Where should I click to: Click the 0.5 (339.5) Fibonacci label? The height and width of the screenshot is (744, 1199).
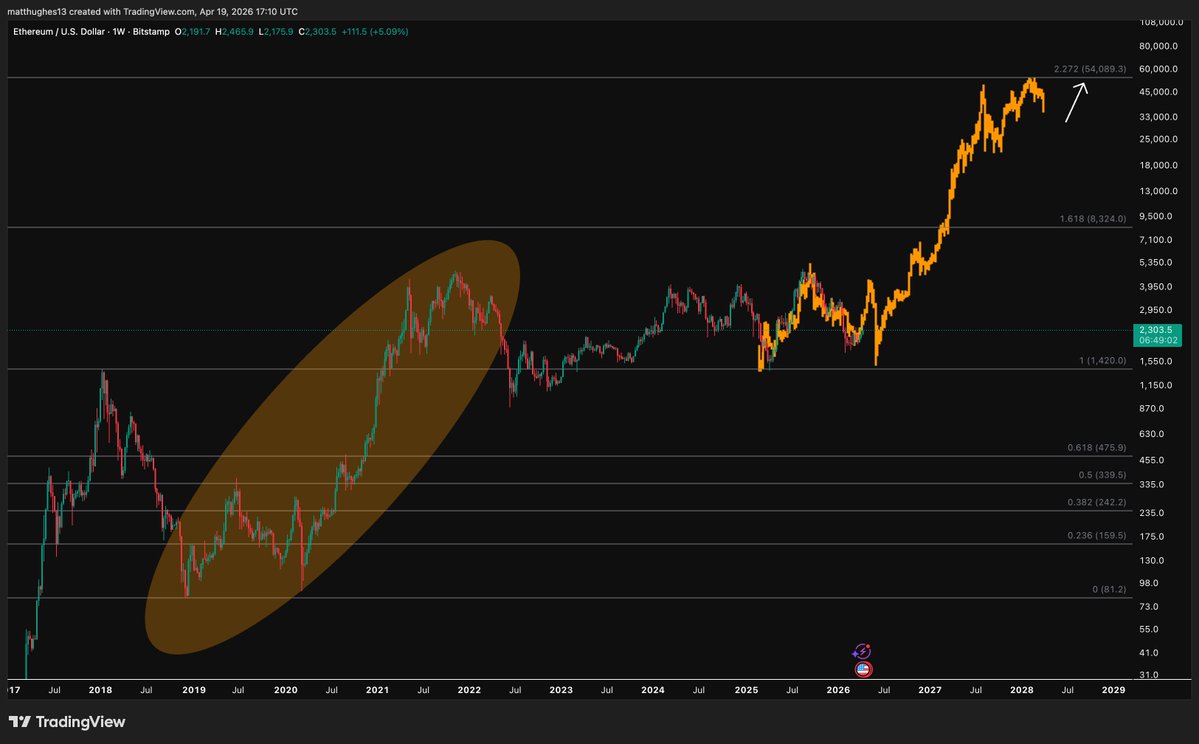point(1101,475)
